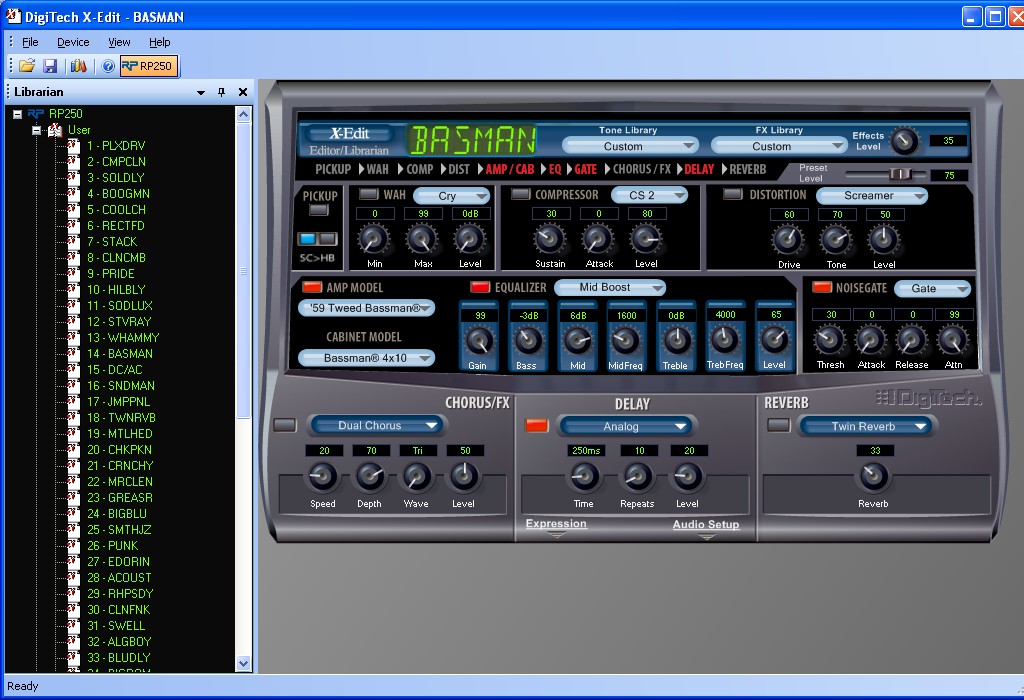Click the Compressor Attack knob
Viewport: 1024px width, 700px height.
tap(598, 240)
